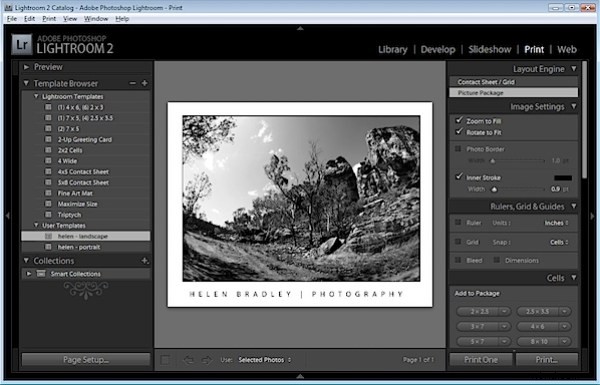
Task: Add a 5 x 7 cell to package
Action: (x=477, y=341)
